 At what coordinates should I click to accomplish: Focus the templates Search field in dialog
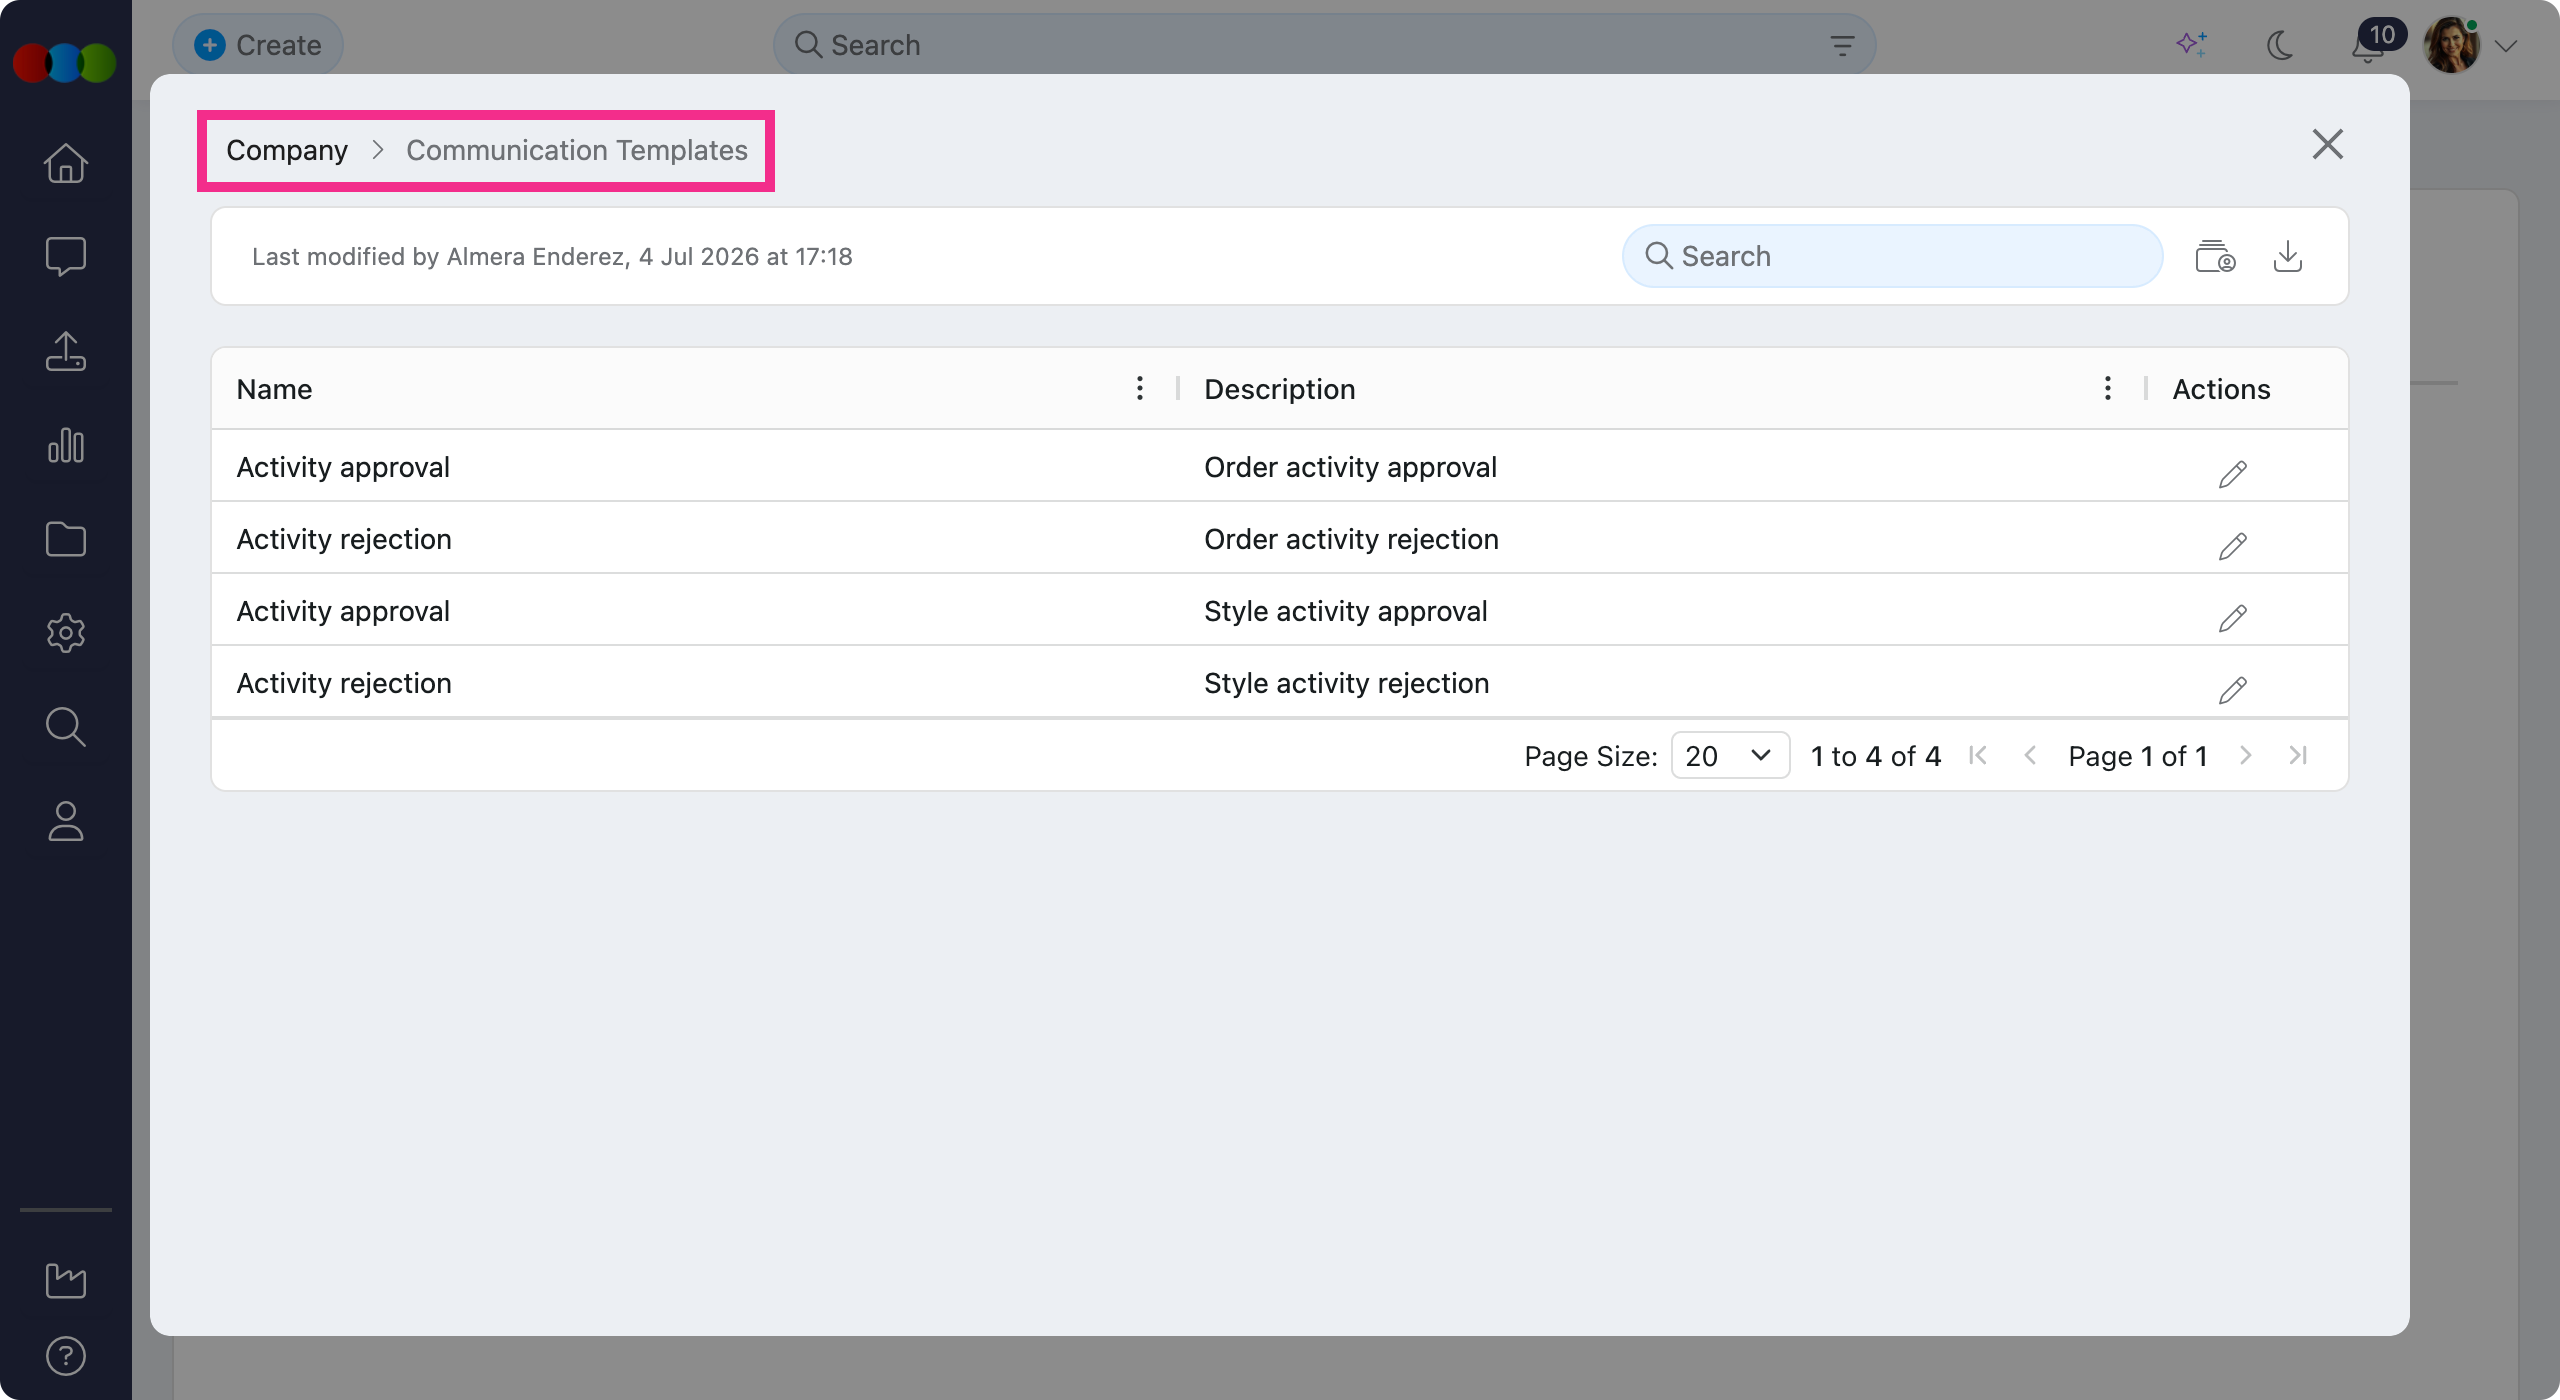pyautogui.click(x=1892, y=256)
